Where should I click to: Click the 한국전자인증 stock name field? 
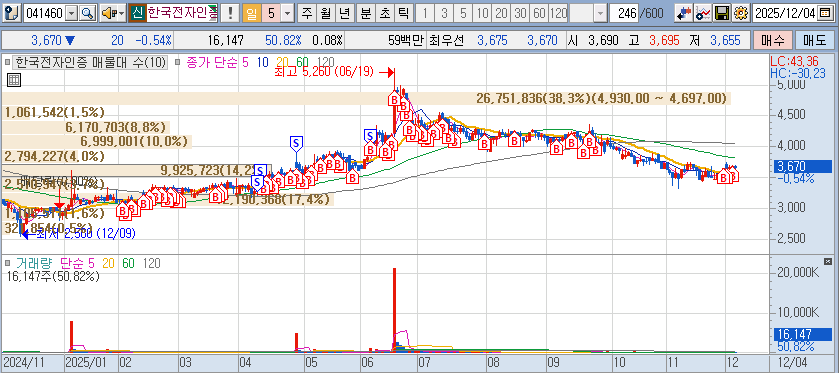[182, 13]
